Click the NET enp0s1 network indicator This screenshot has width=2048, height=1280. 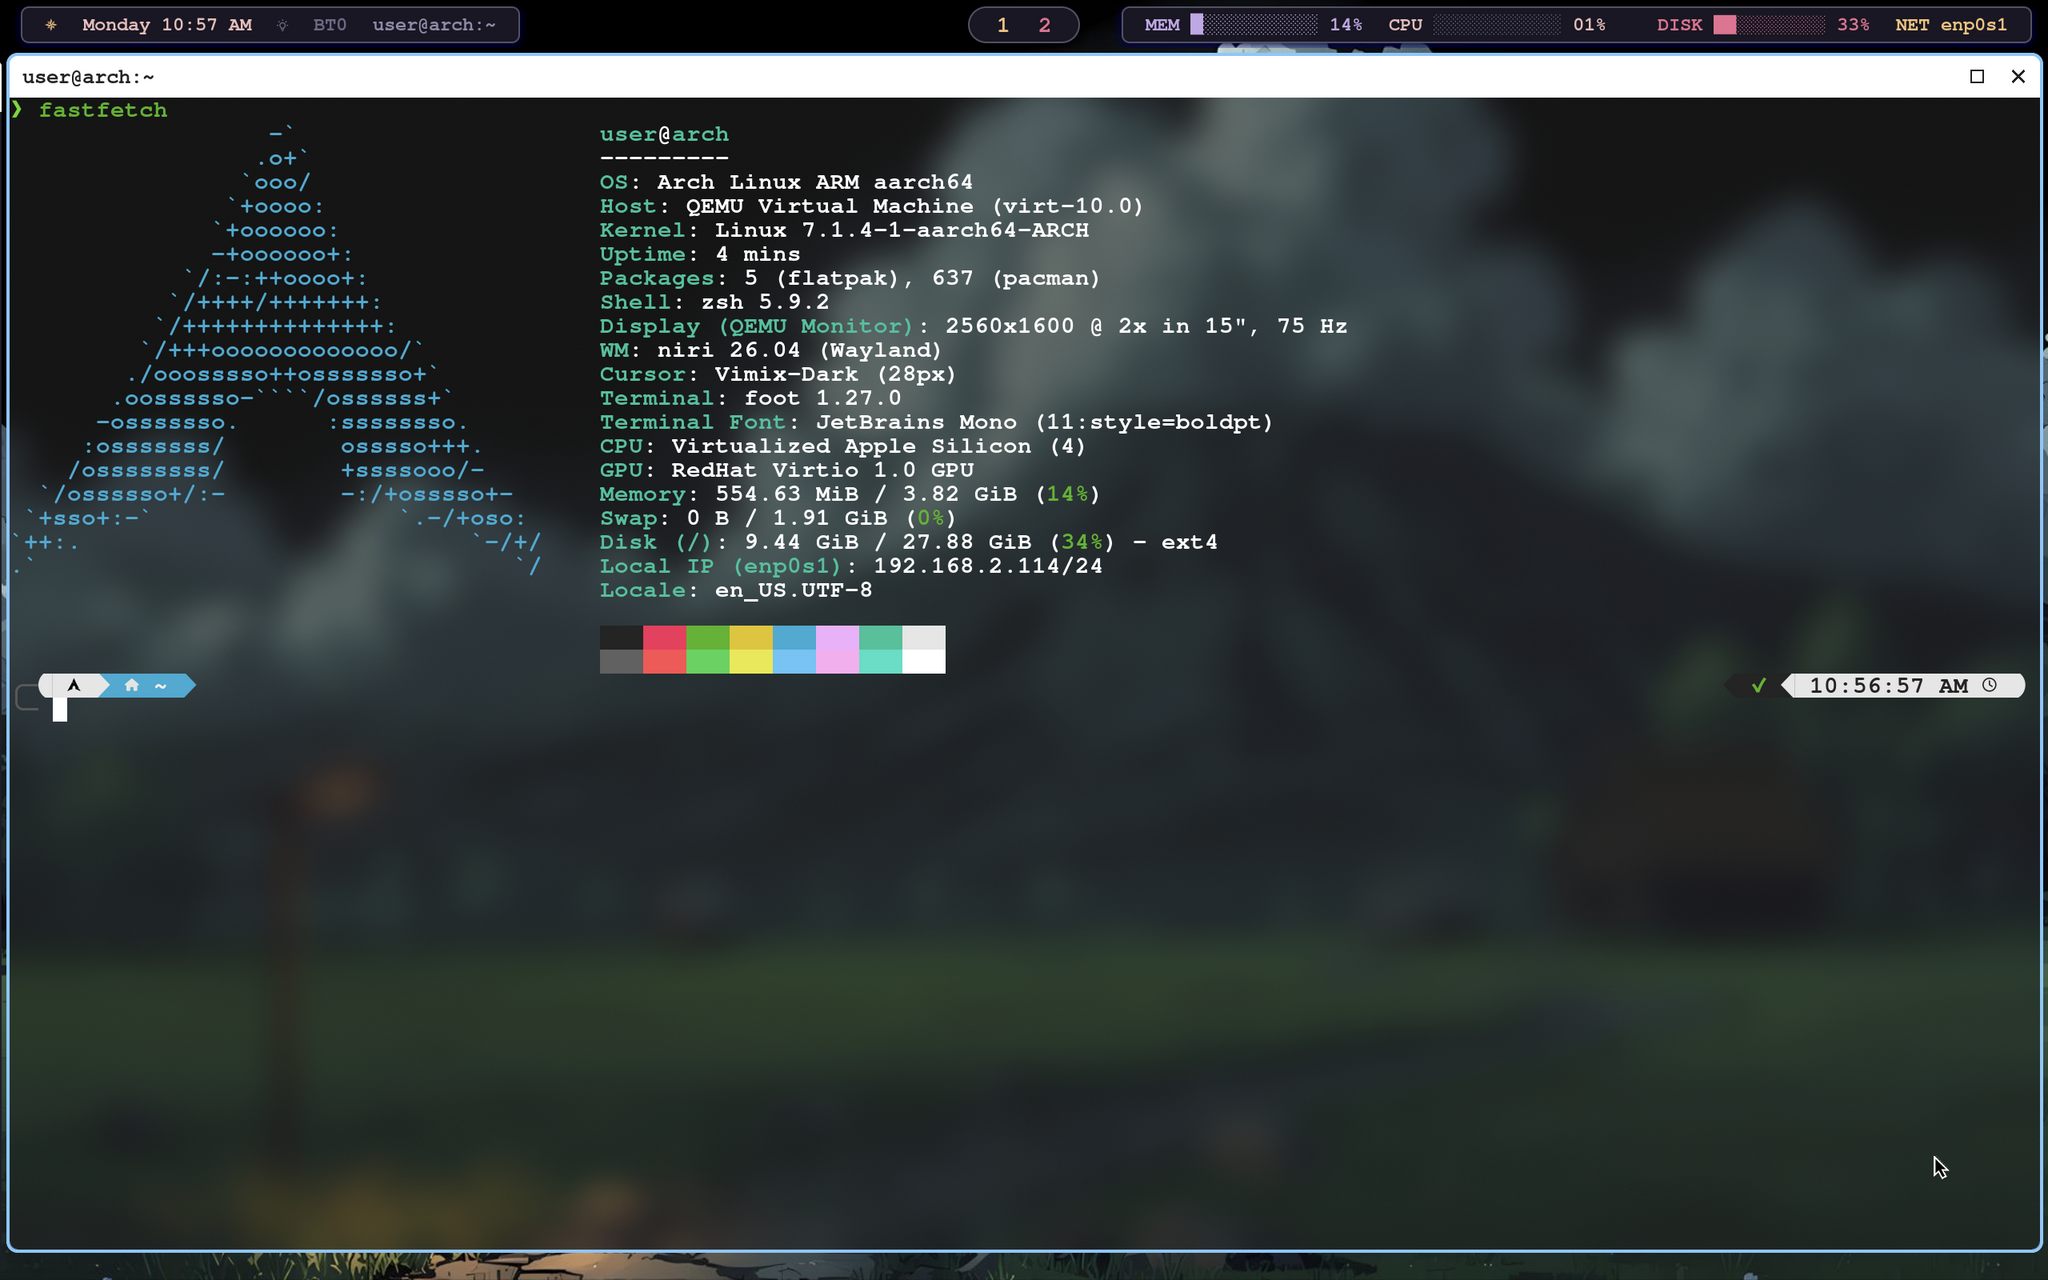[1951, 25]
